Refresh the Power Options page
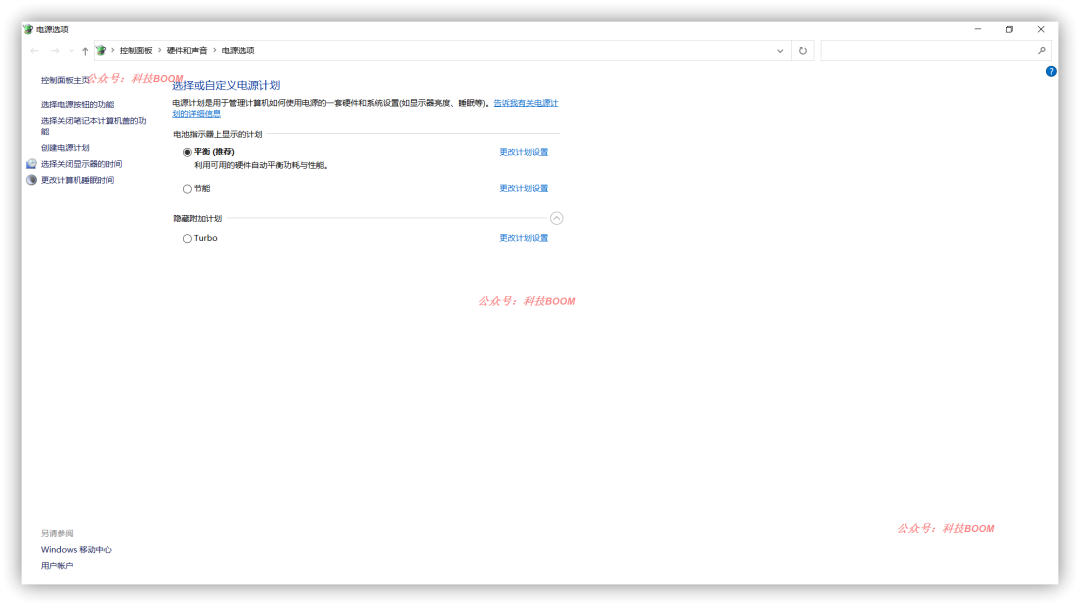The height and width of the screenshot is (606, 1080). [802, 50]
